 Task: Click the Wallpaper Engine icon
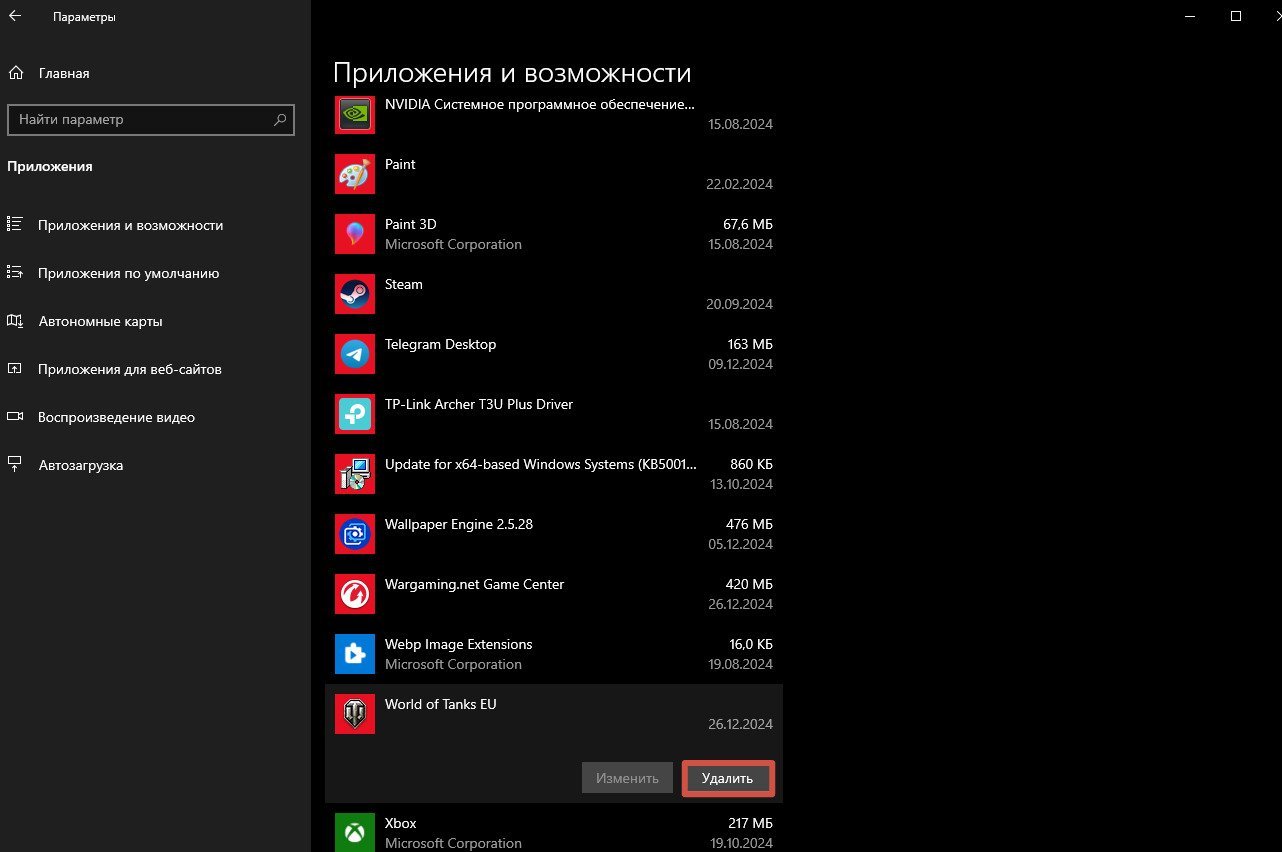(x=355, y=534)
